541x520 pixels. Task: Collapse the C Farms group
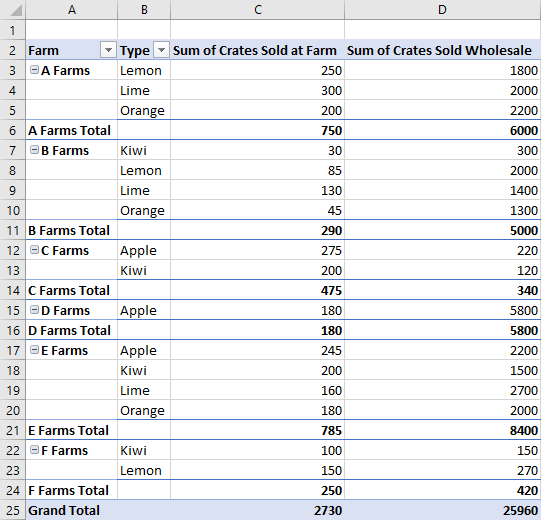tap(34, 250)
